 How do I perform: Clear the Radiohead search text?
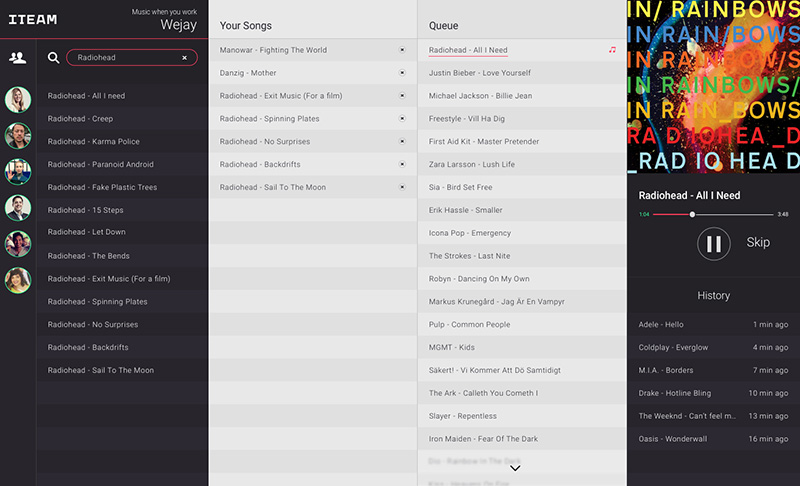pos(185,58)
